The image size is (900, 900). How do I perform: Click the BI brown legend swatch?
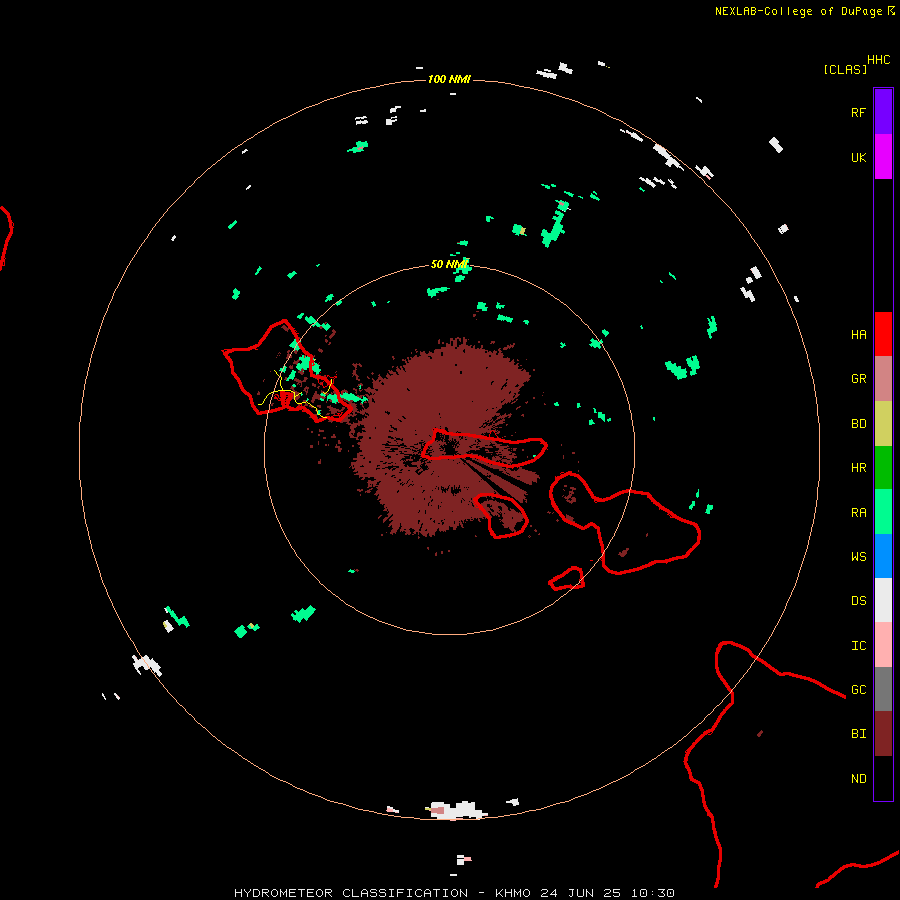[883, 734]
